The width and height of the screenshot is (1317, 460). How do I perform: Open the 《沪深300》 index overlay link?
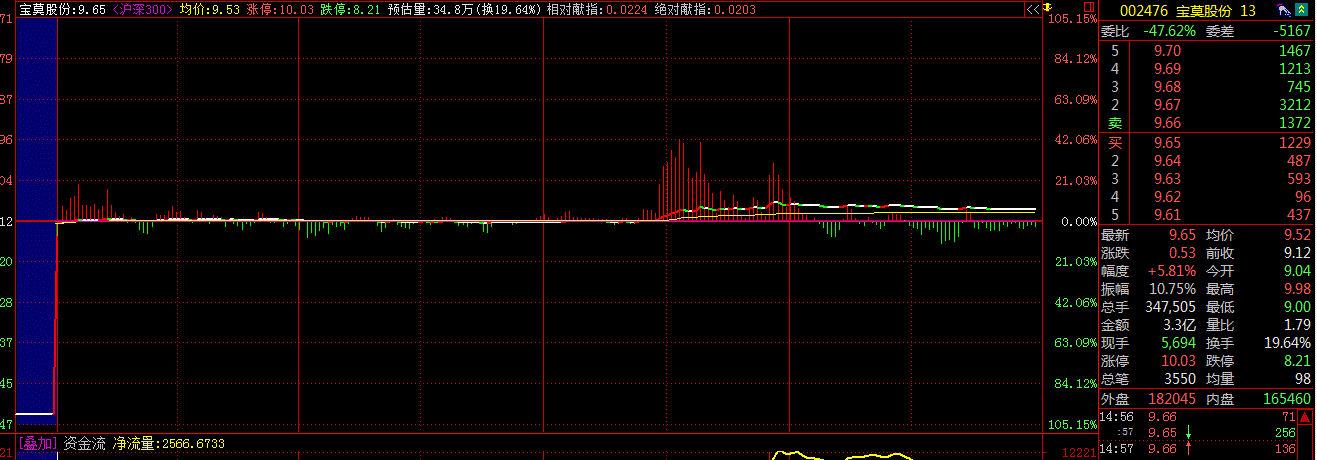[143, 8]
